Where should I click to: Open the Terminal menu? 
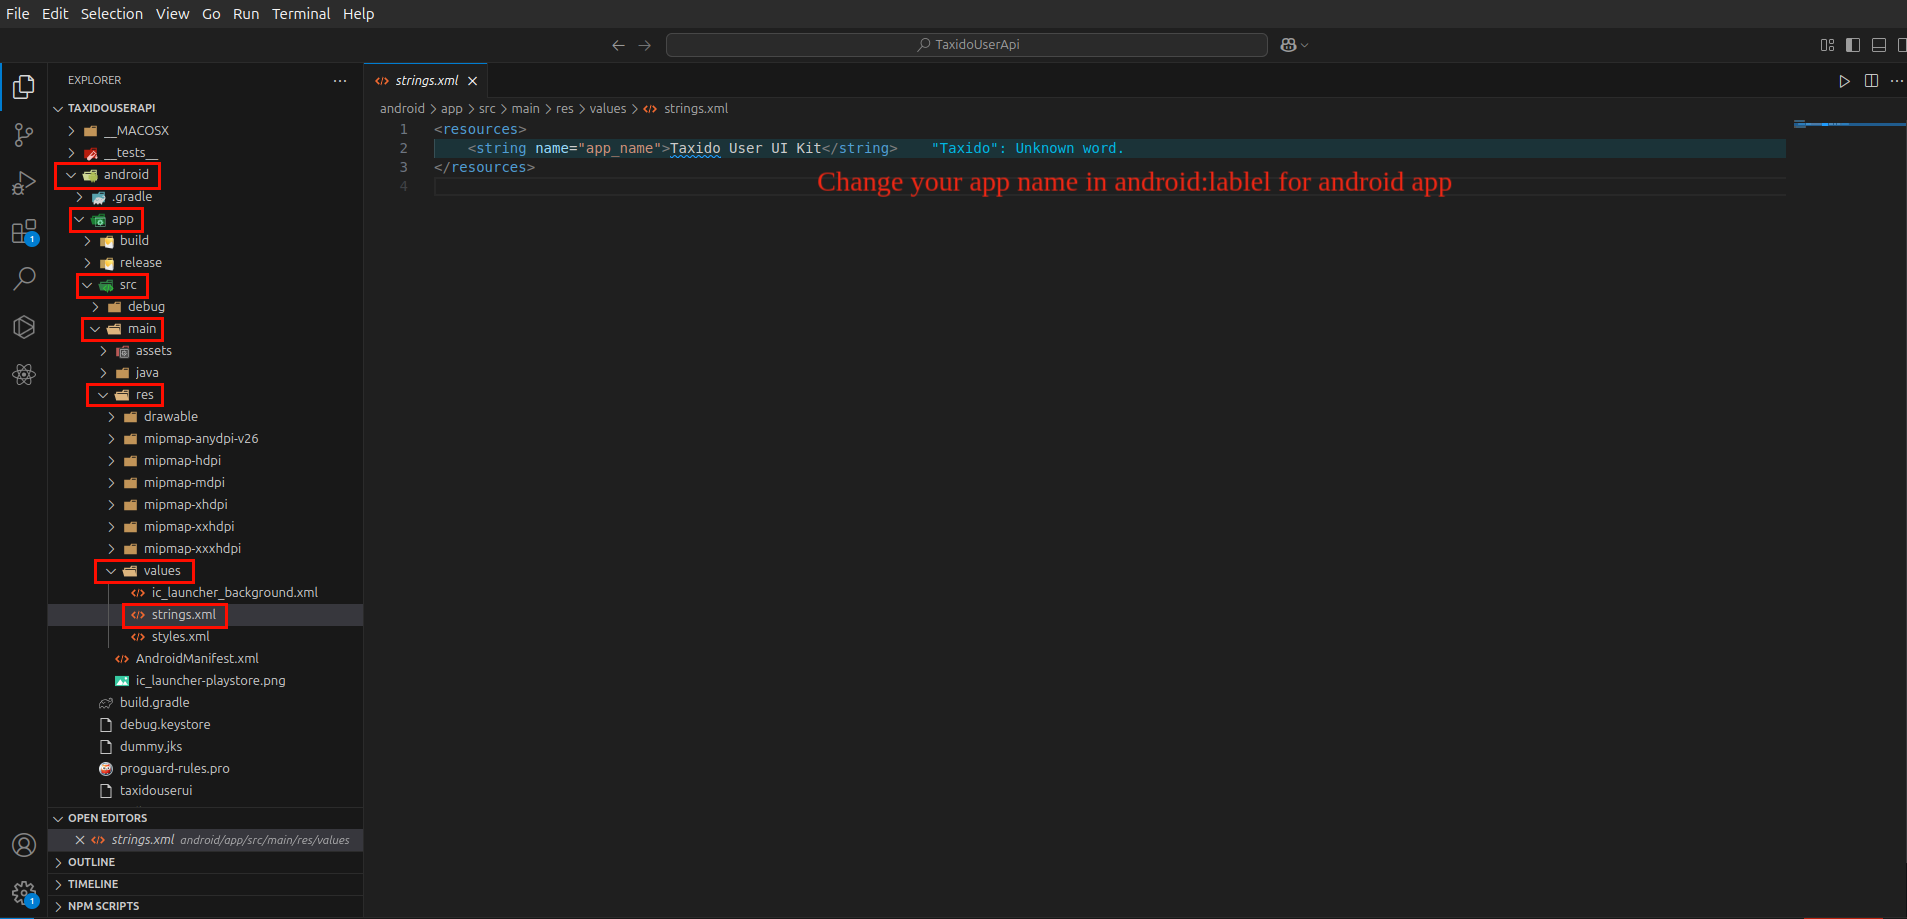click(x=301, y=14)
